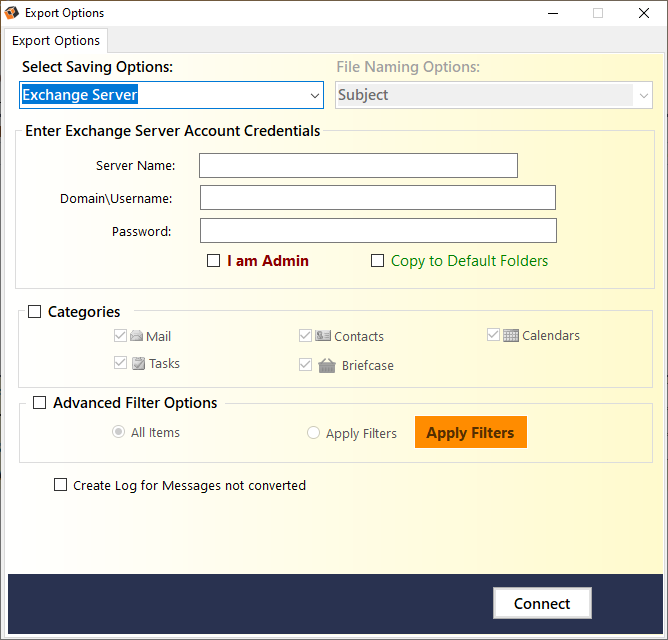Toggle the Briefcase category checkbox
Viewport: 668px width, 640px height.
[x=305, y=365]
